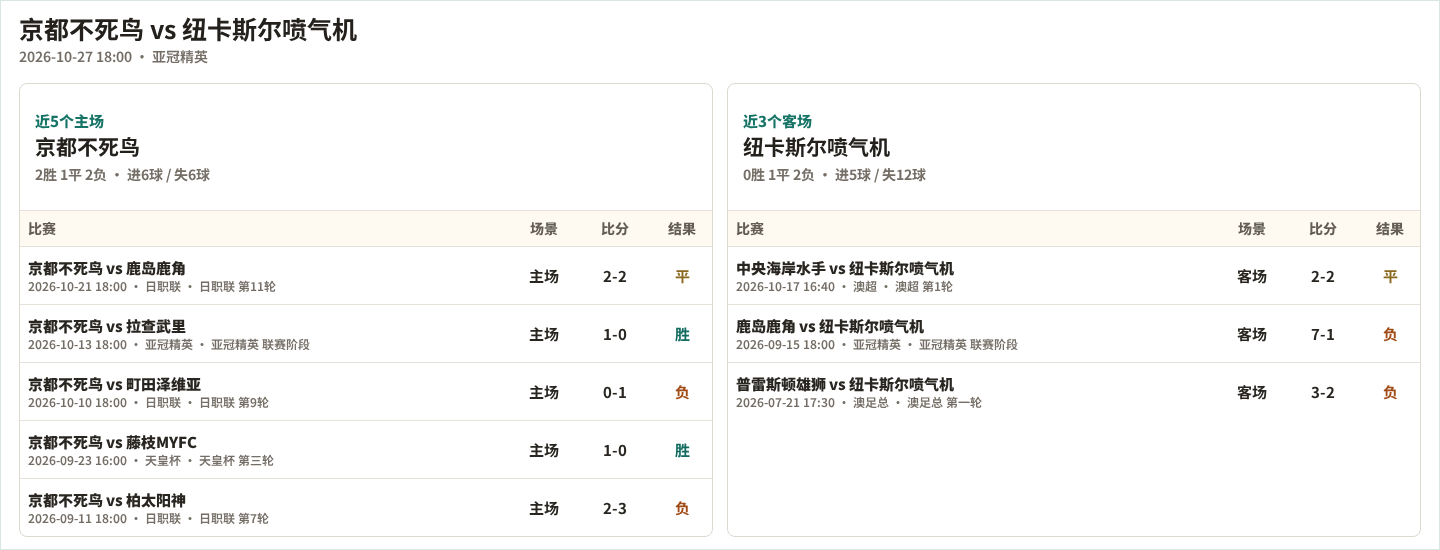Click the 近3个客场 label

pyautogui.click(x=777, y=121)
